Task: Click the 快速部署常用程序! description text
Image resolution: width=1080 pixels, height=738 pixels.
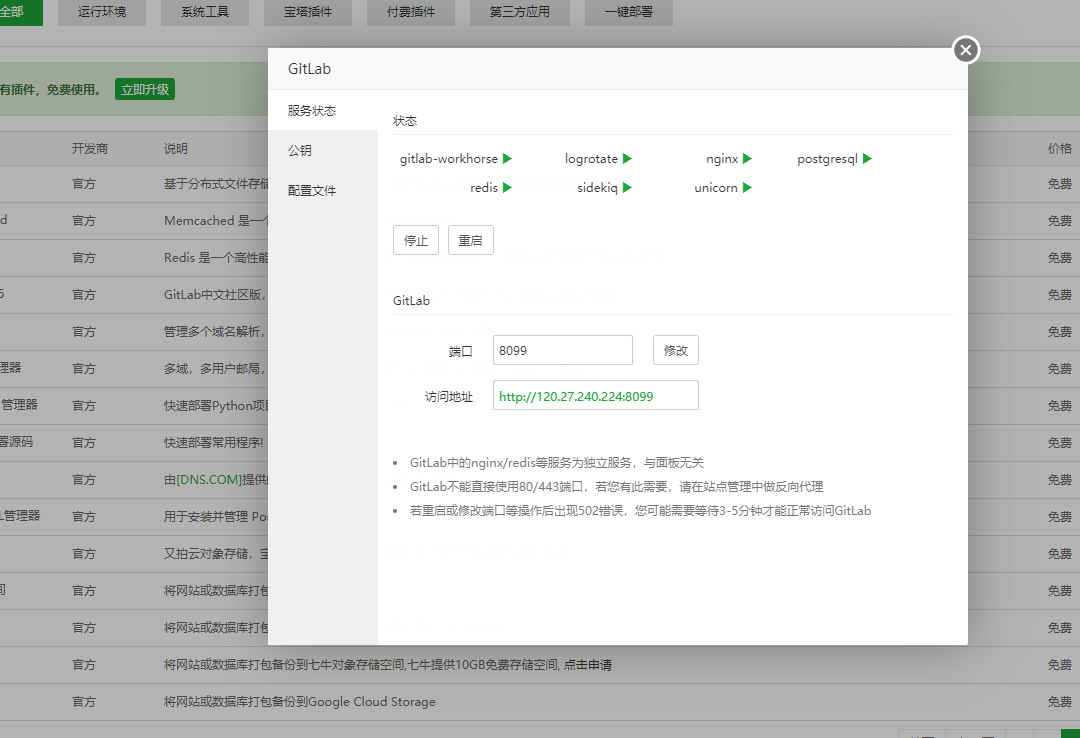Action: point(214,442)
